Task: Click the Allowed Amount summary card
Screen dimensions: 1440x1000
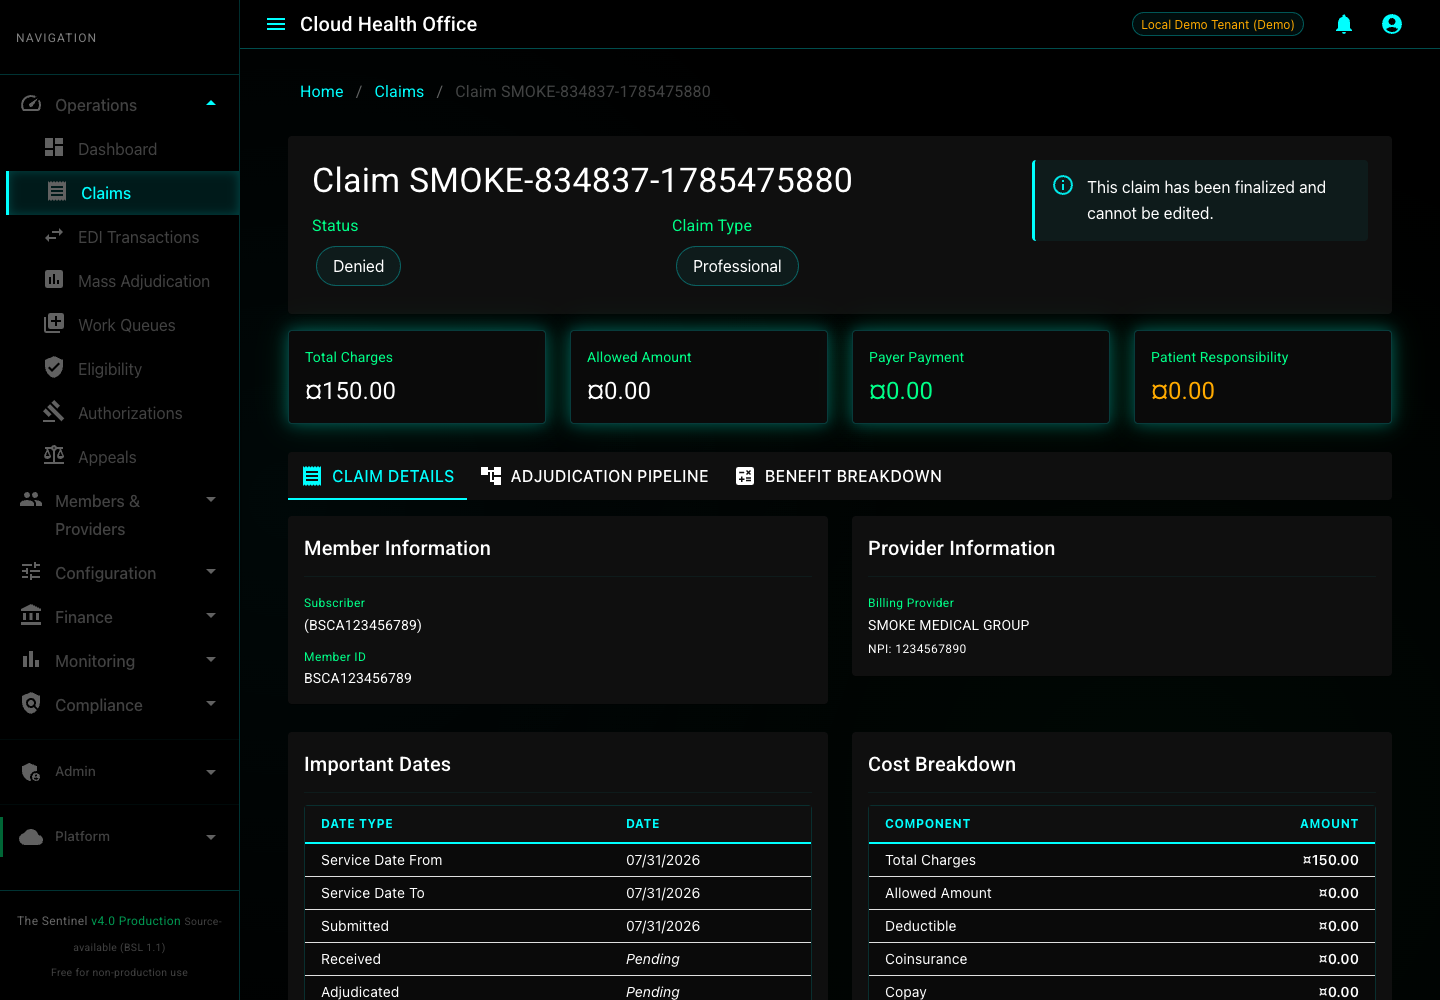Action: 699,377
